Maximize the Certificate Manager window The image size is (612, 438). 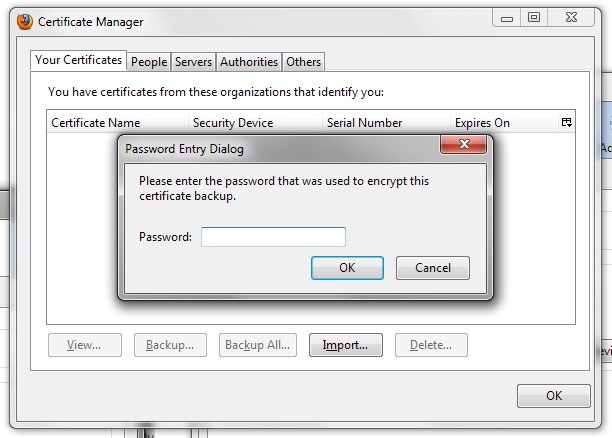pyautogui.click(x=534, y=17)
